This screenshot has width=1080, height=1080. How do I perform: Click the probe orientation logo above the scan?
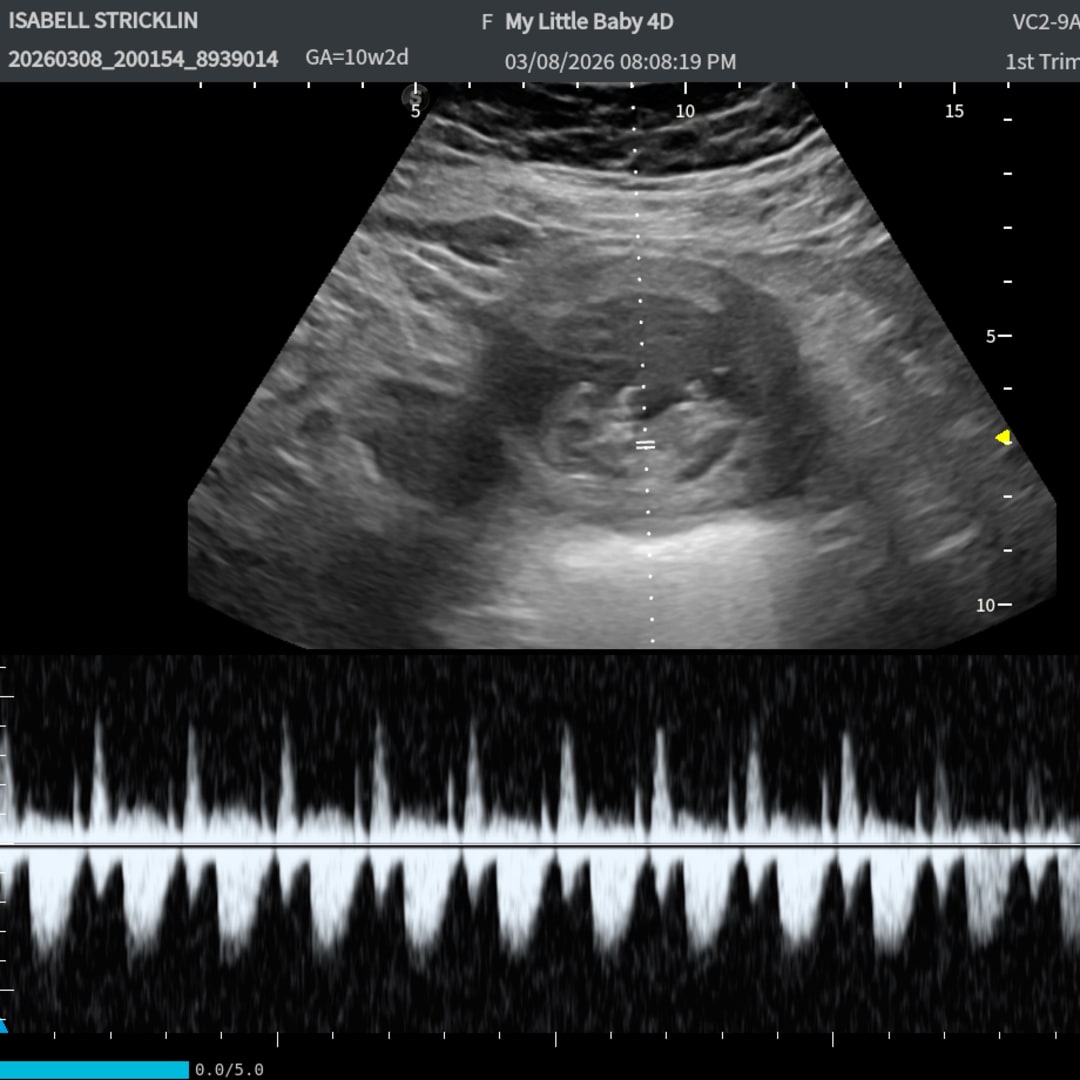pyautogui.click(x=416, y=98)
